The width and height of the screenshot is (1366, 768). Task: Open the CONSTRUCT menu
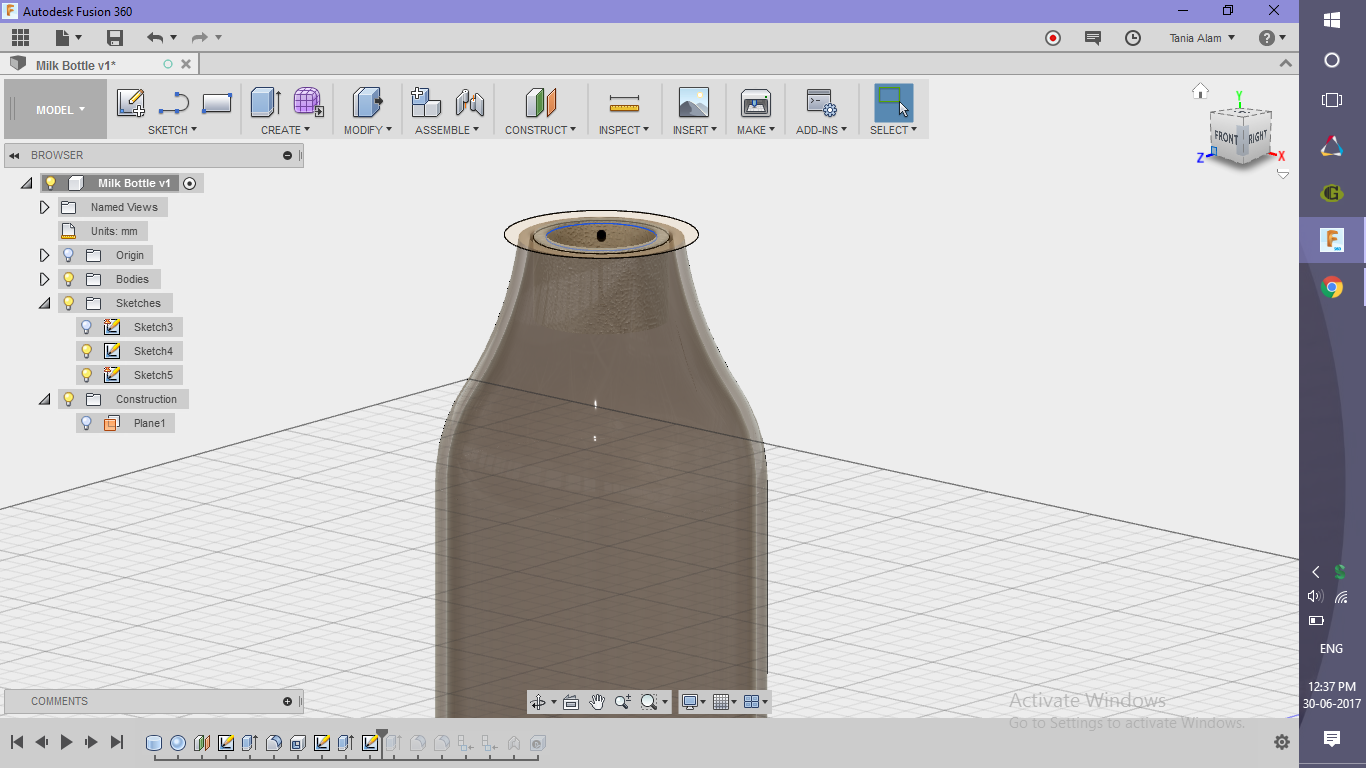(540, 130)
